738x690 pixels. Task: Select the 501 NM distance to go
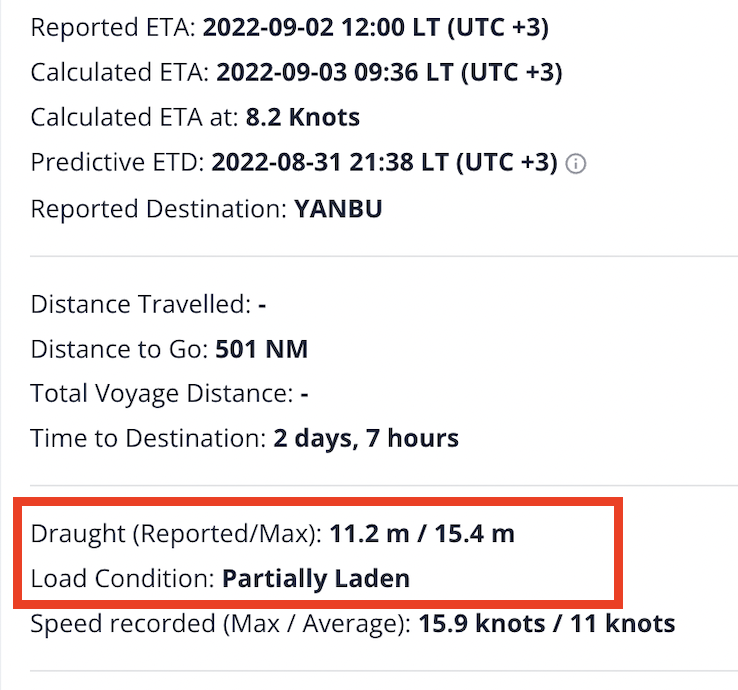(261, 349)
